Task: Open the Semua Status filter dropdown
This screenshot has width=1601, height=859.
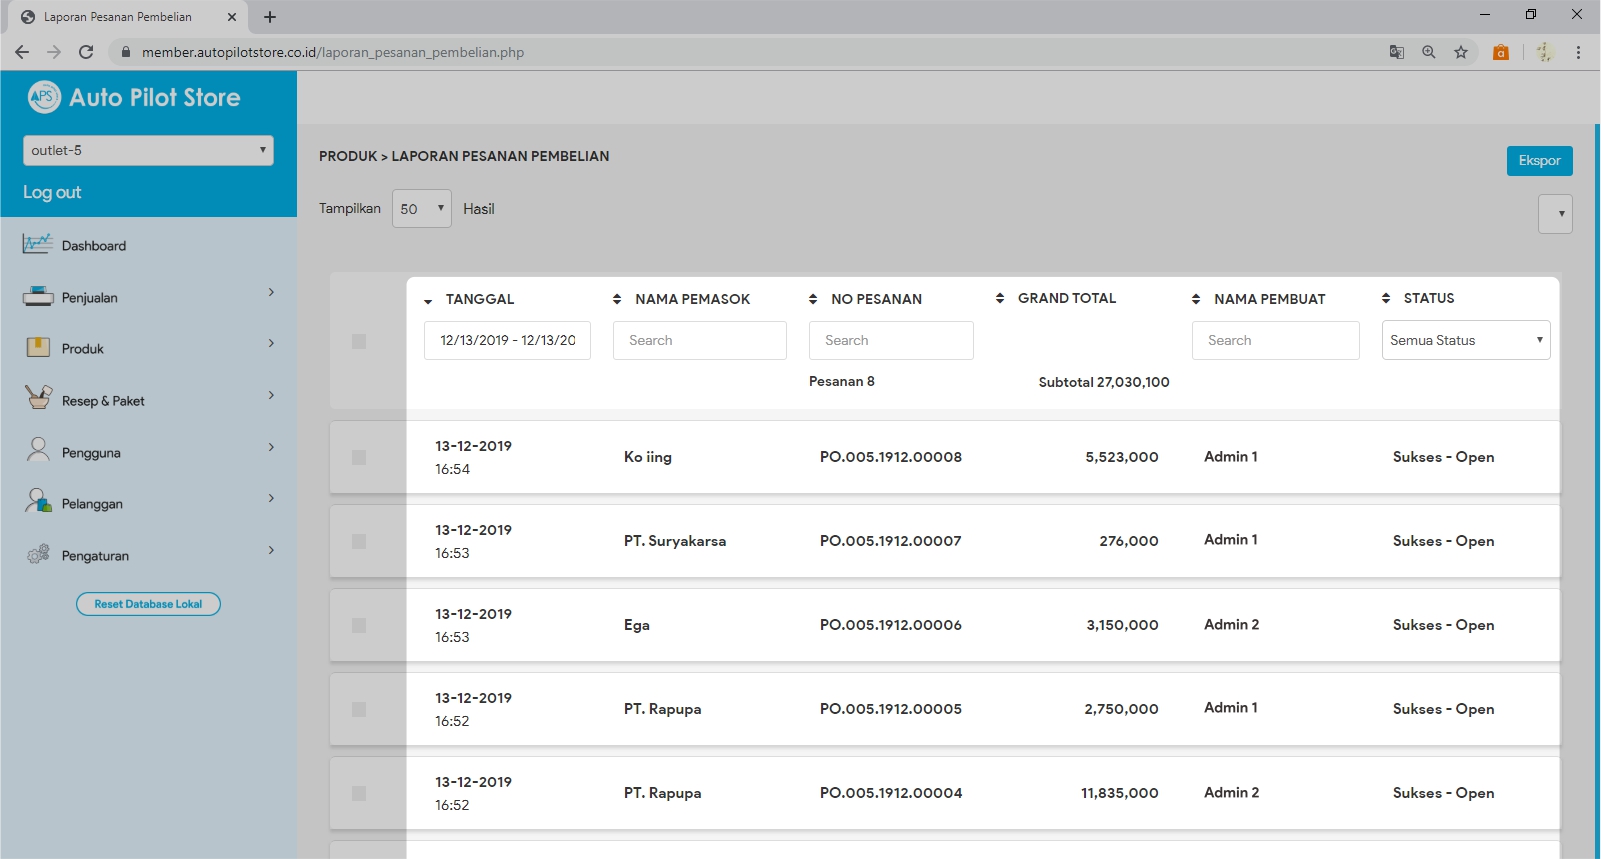Action: click(1465, 340)
